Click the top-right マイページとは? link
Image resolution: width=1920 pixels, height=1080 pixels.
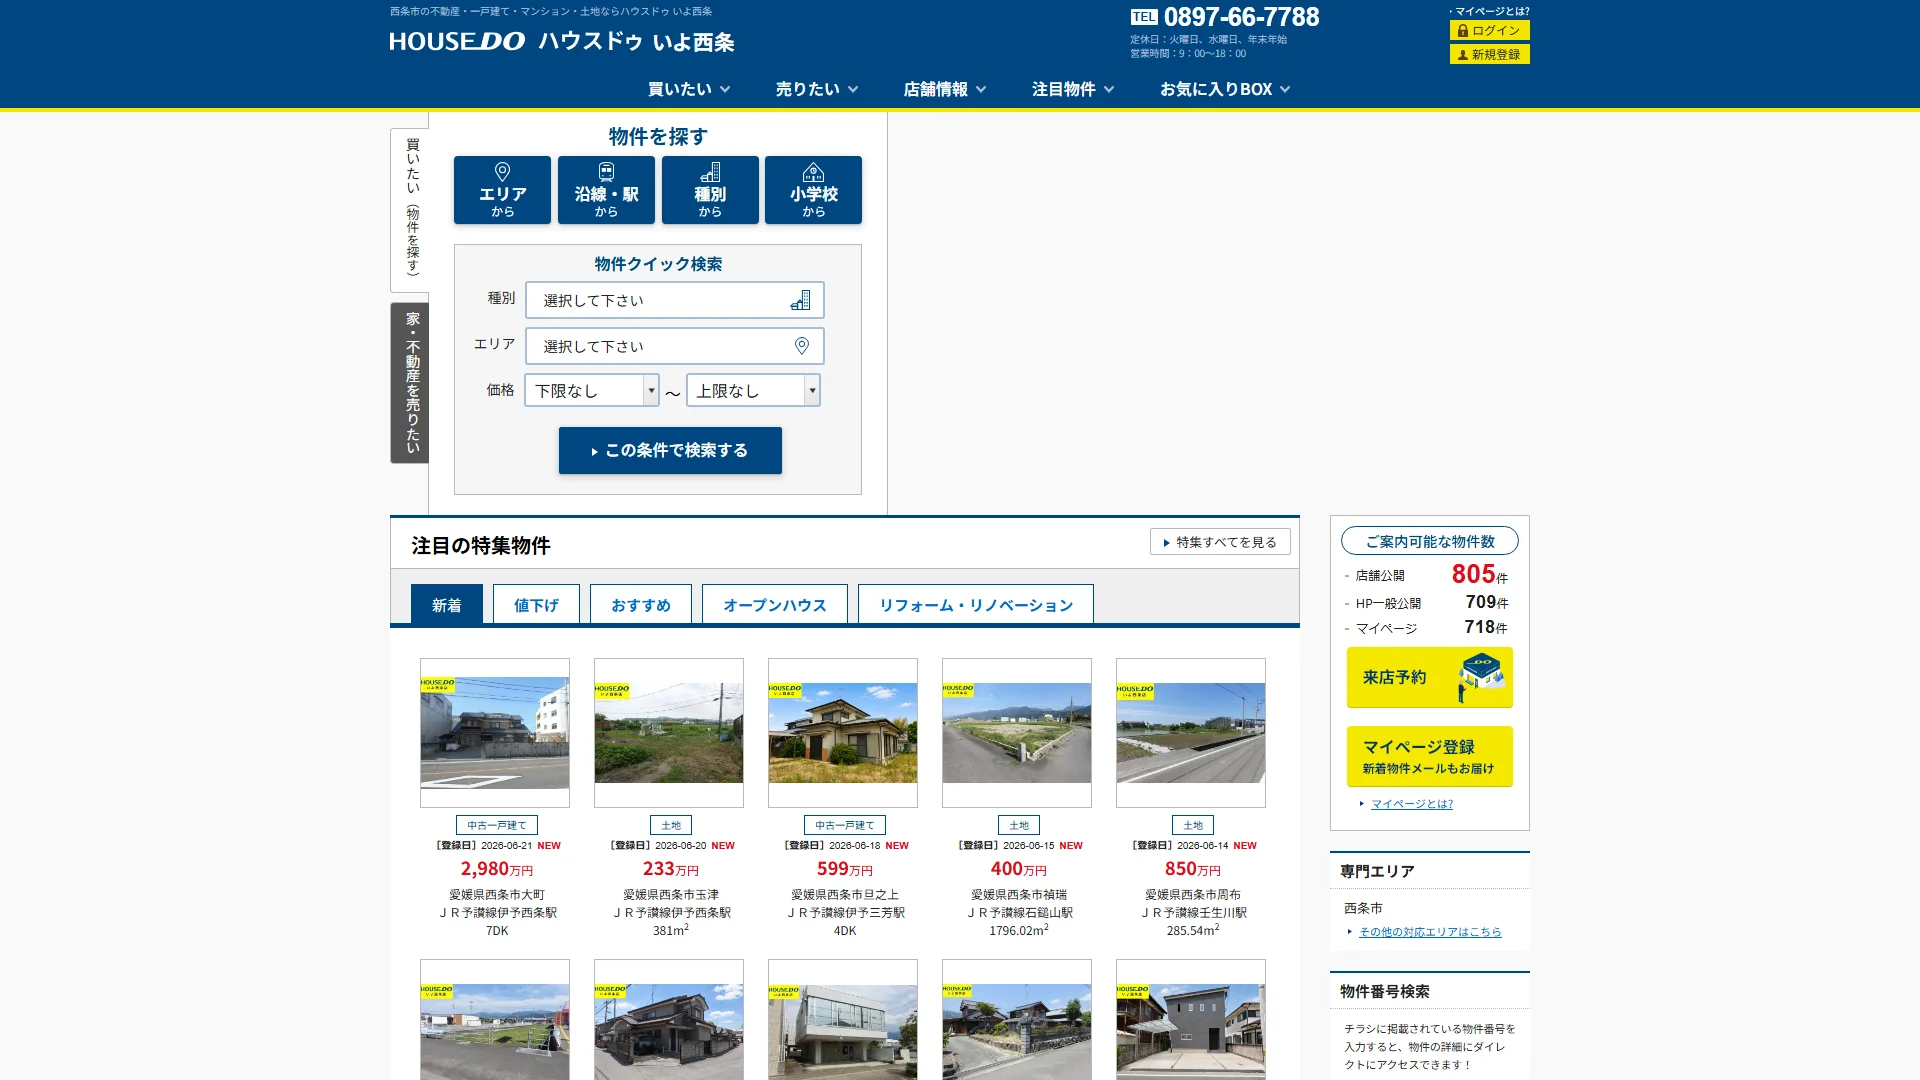pyautogui.click(x=1492, y=11)
